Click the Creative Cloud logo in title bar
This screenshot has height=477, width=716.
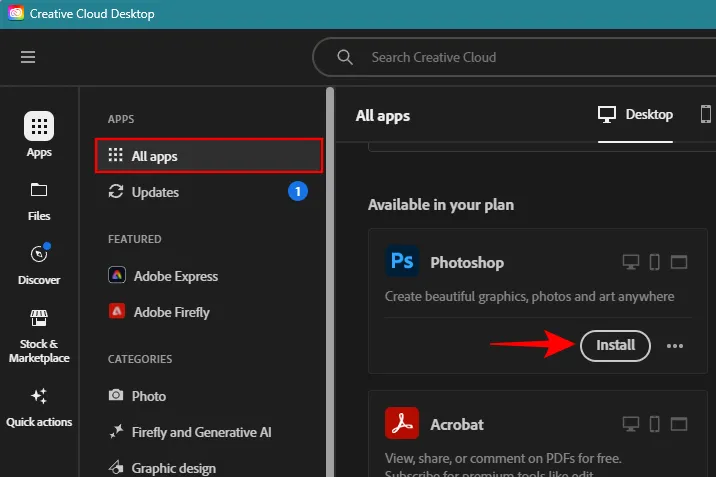[16, 13]
